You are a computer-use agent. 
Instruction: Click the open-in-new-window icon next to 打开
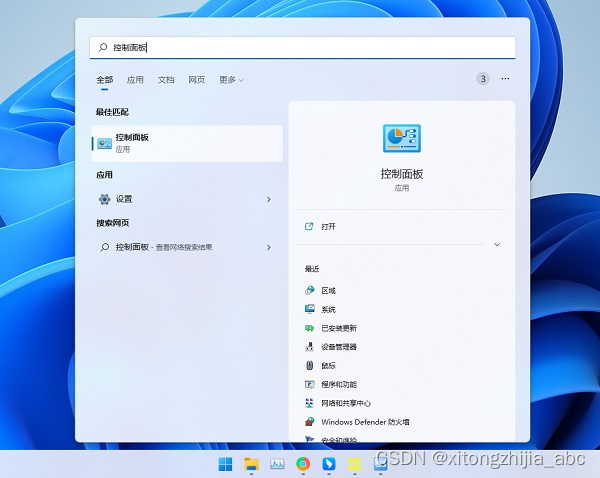click(309, 226)
